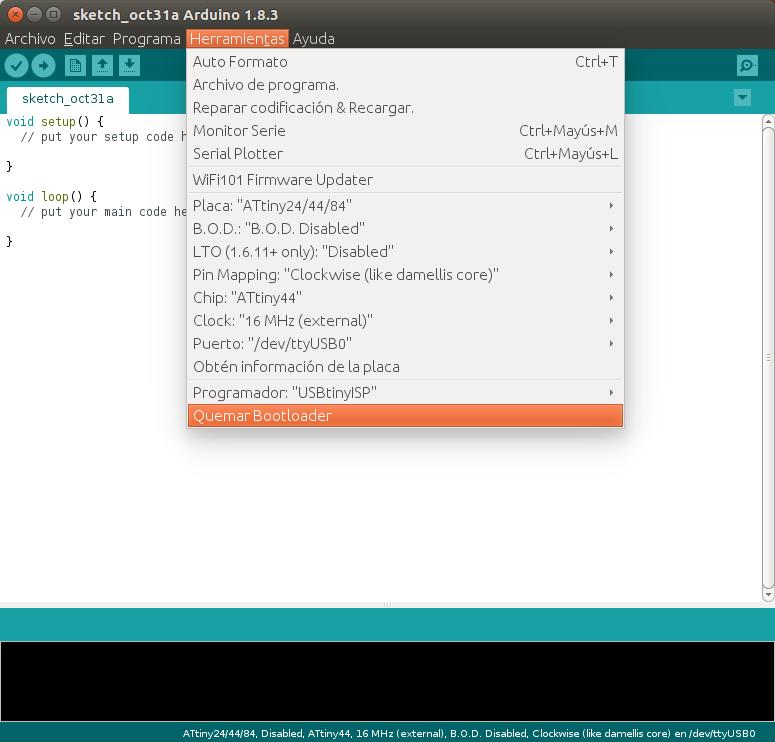Image resolution: width=775 pixels, height=742 pixels.
Task: Close the Herramientas menu by clicking it
Action: 237,39
